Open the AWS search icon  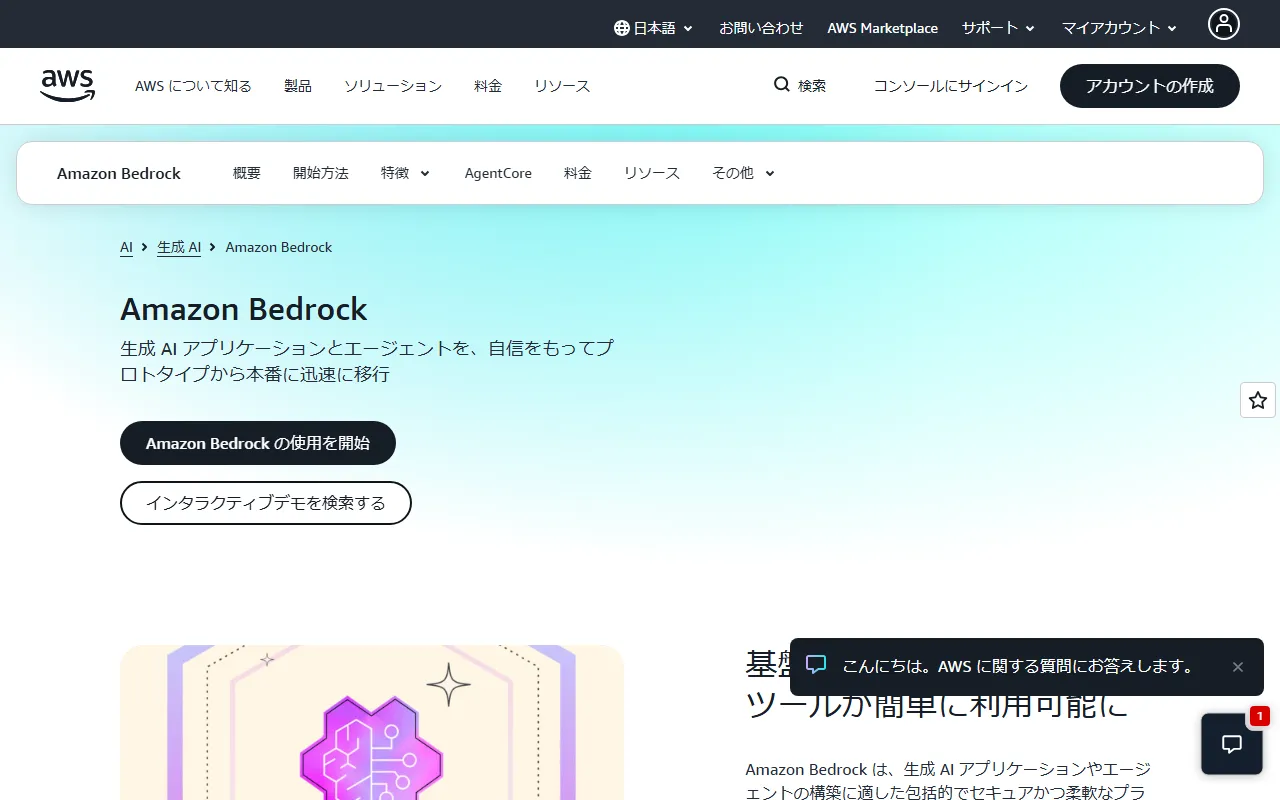click(x=782, y=85)
